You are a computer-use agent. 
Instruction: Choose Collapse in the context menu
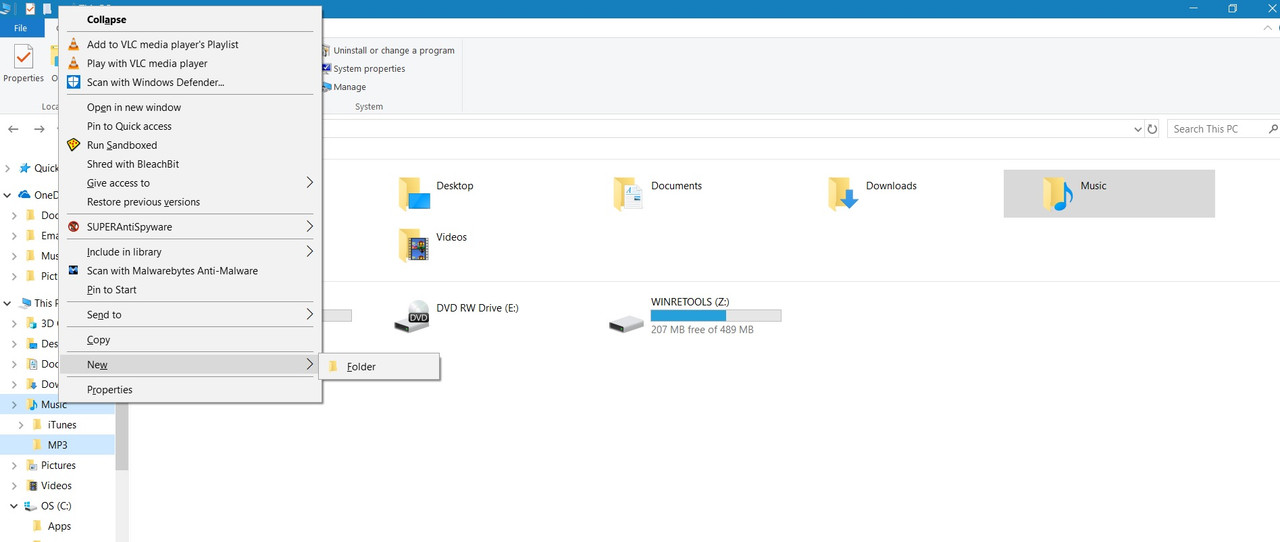click(190, 19)
